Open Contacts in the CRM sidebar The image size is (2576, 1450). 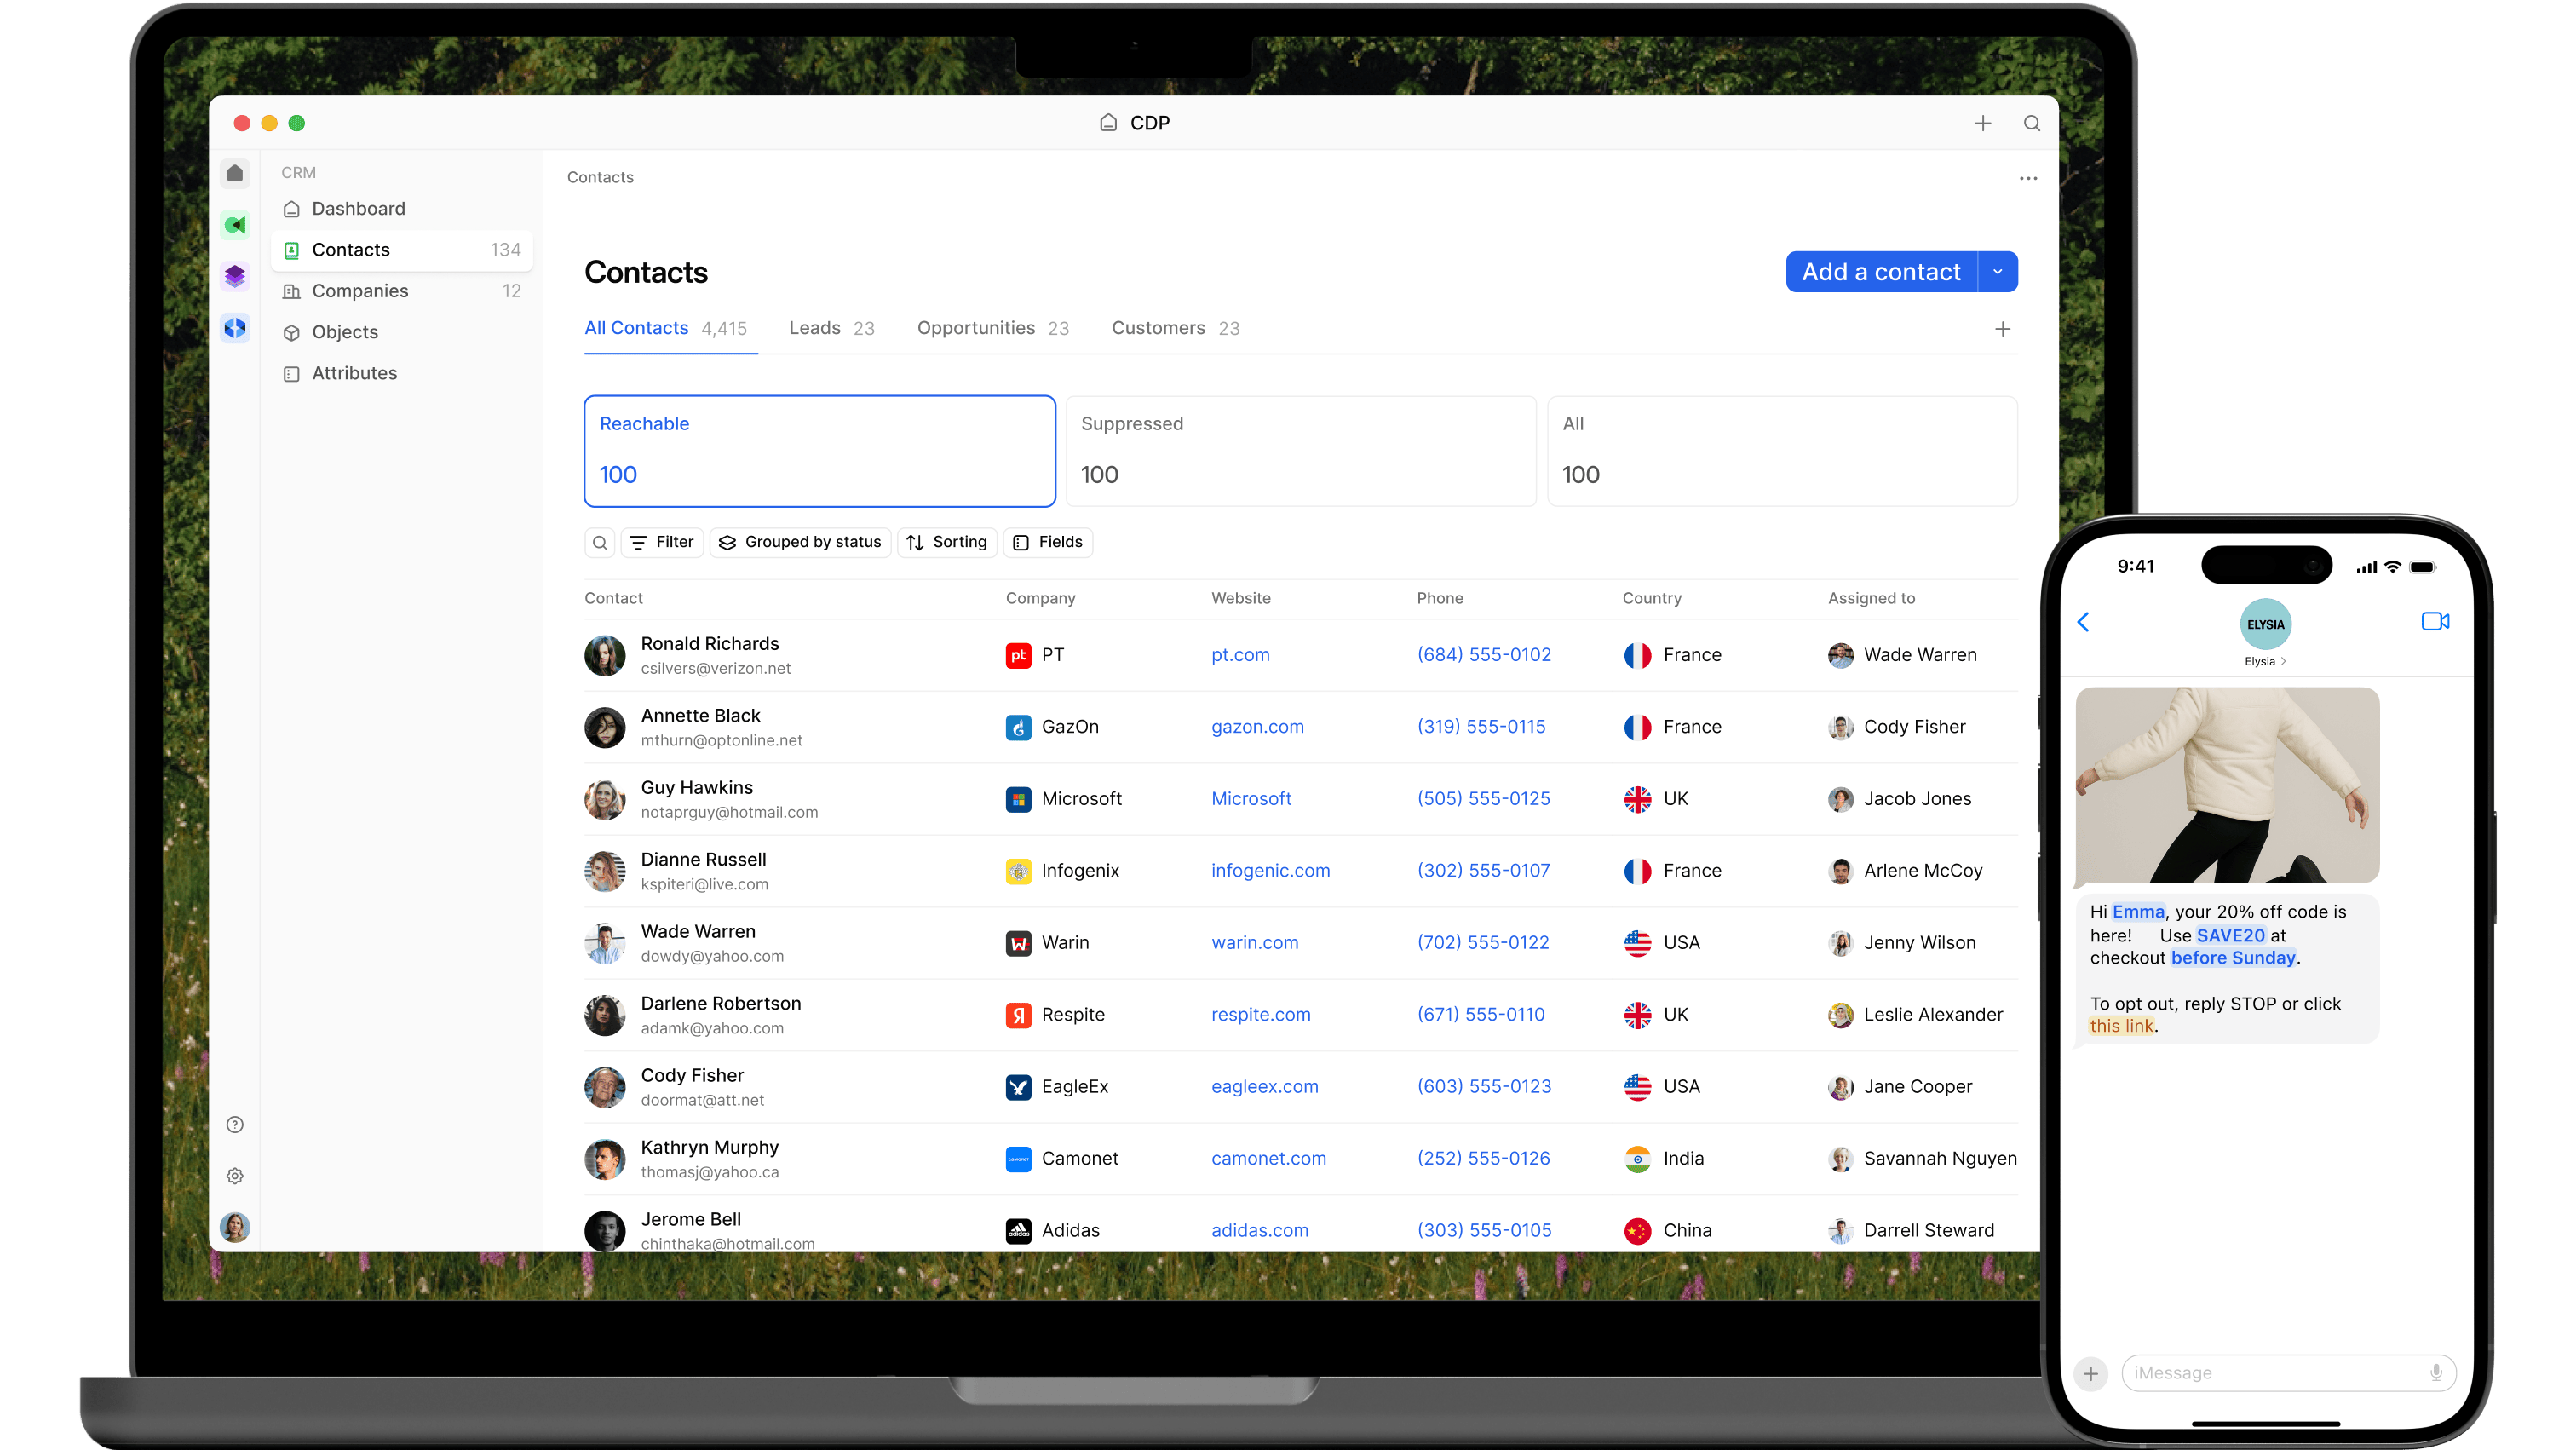(x=402, y=250)
